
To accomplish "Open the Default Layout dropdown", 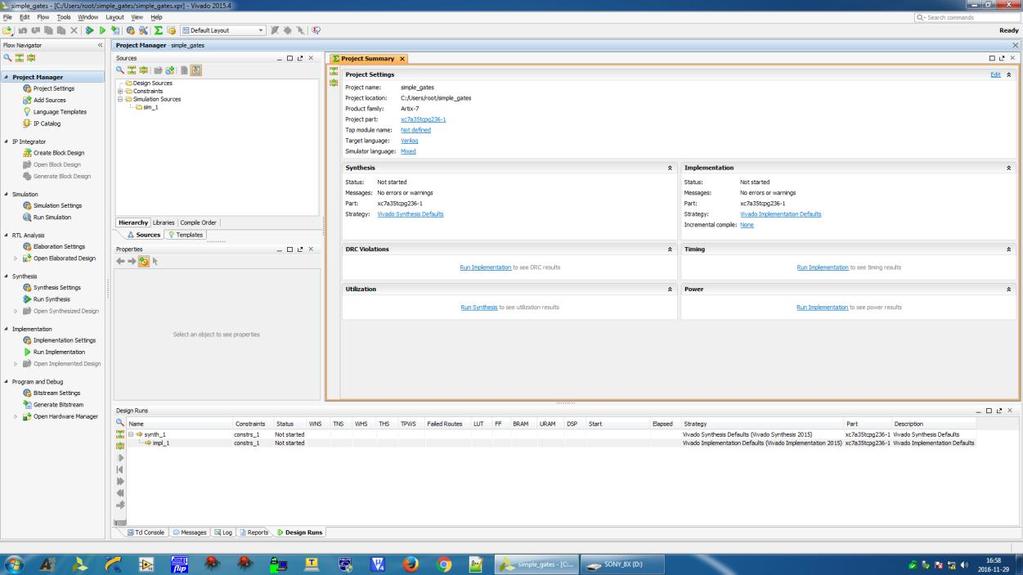I will [223, 30].
